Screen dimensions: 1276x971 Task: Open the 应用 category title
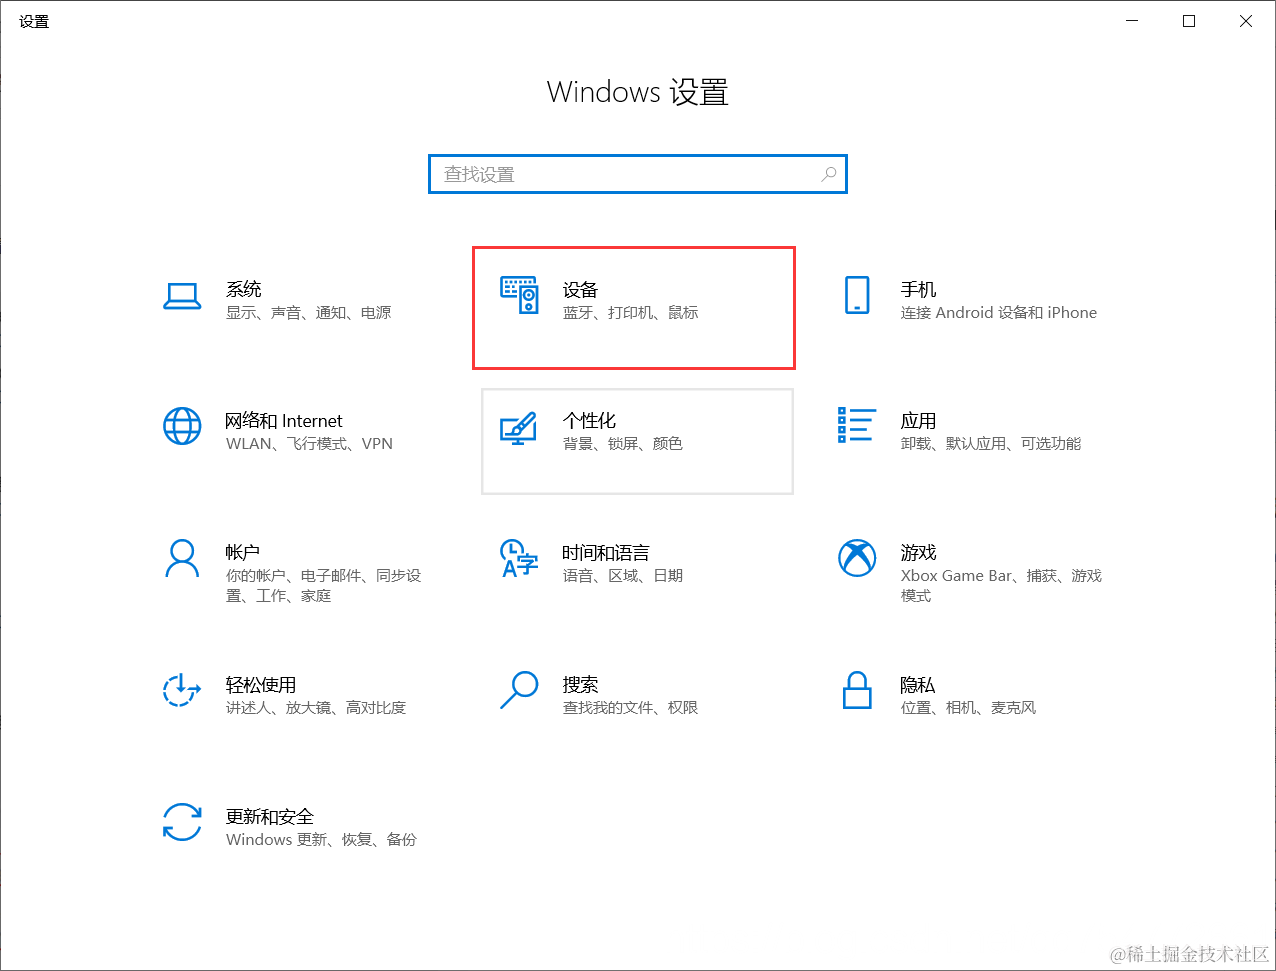(x=918, y=421)
